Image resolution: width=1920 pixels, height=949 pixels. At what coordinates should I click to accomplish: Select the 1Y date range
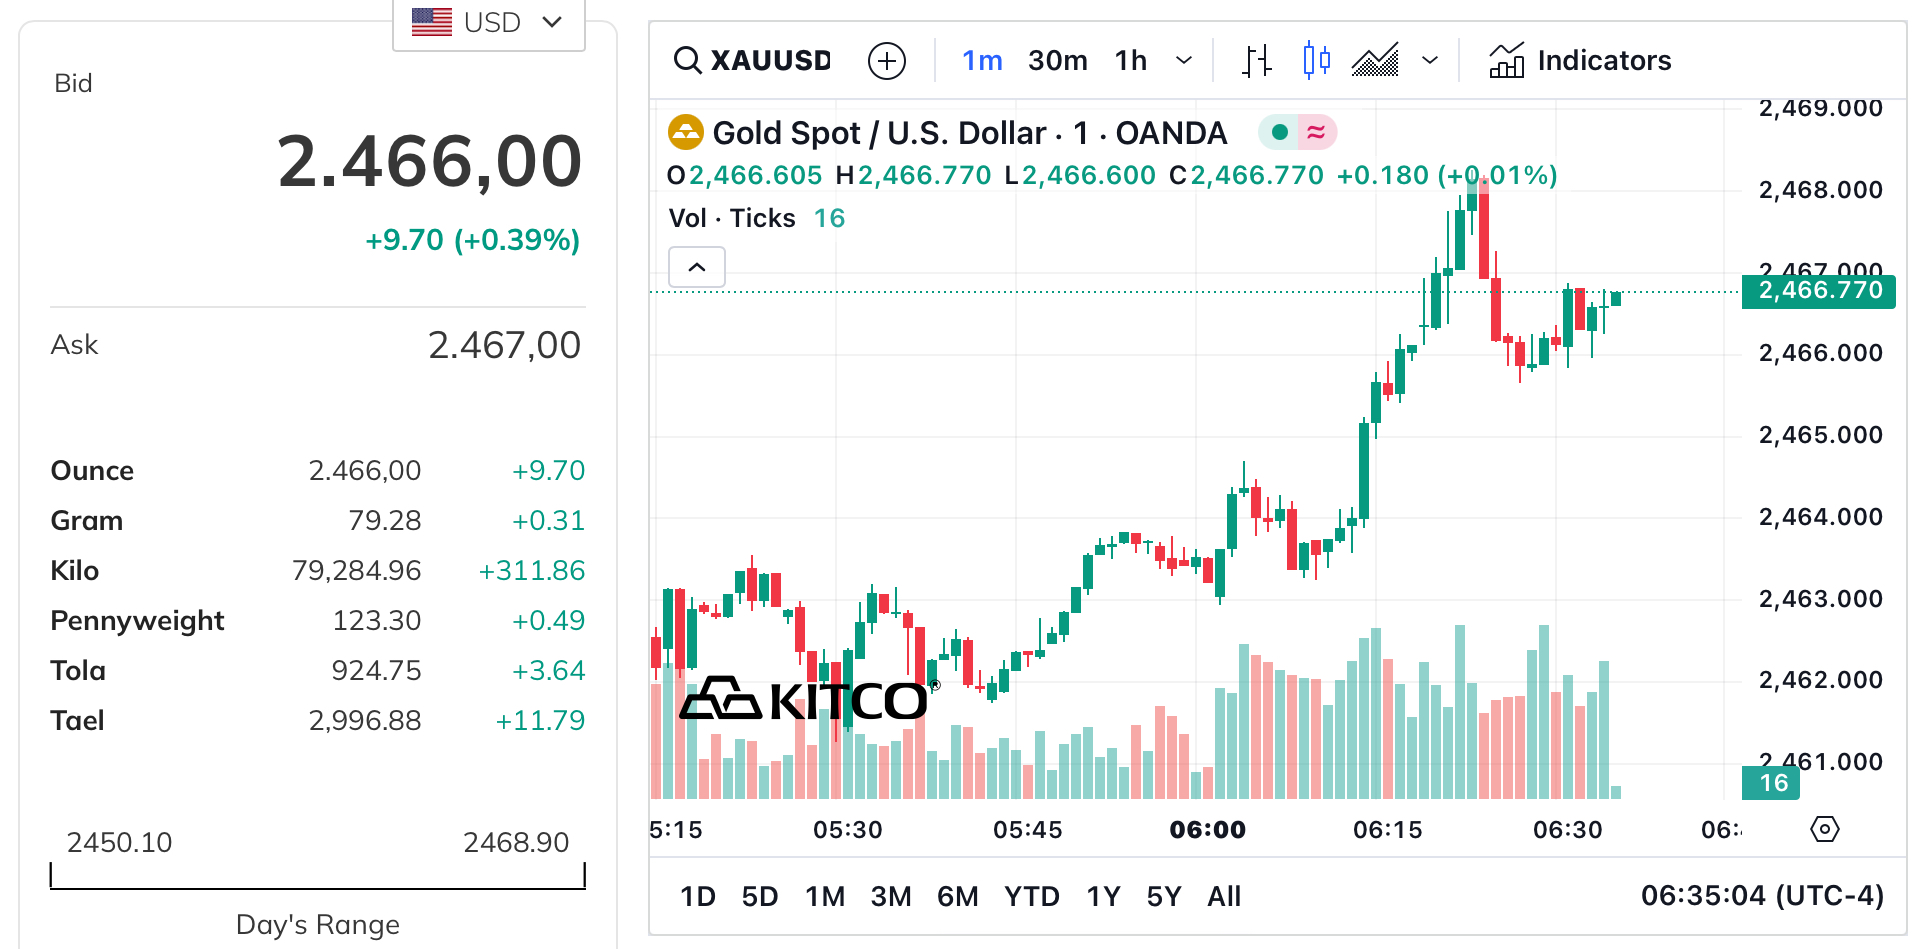(1104, 896)
